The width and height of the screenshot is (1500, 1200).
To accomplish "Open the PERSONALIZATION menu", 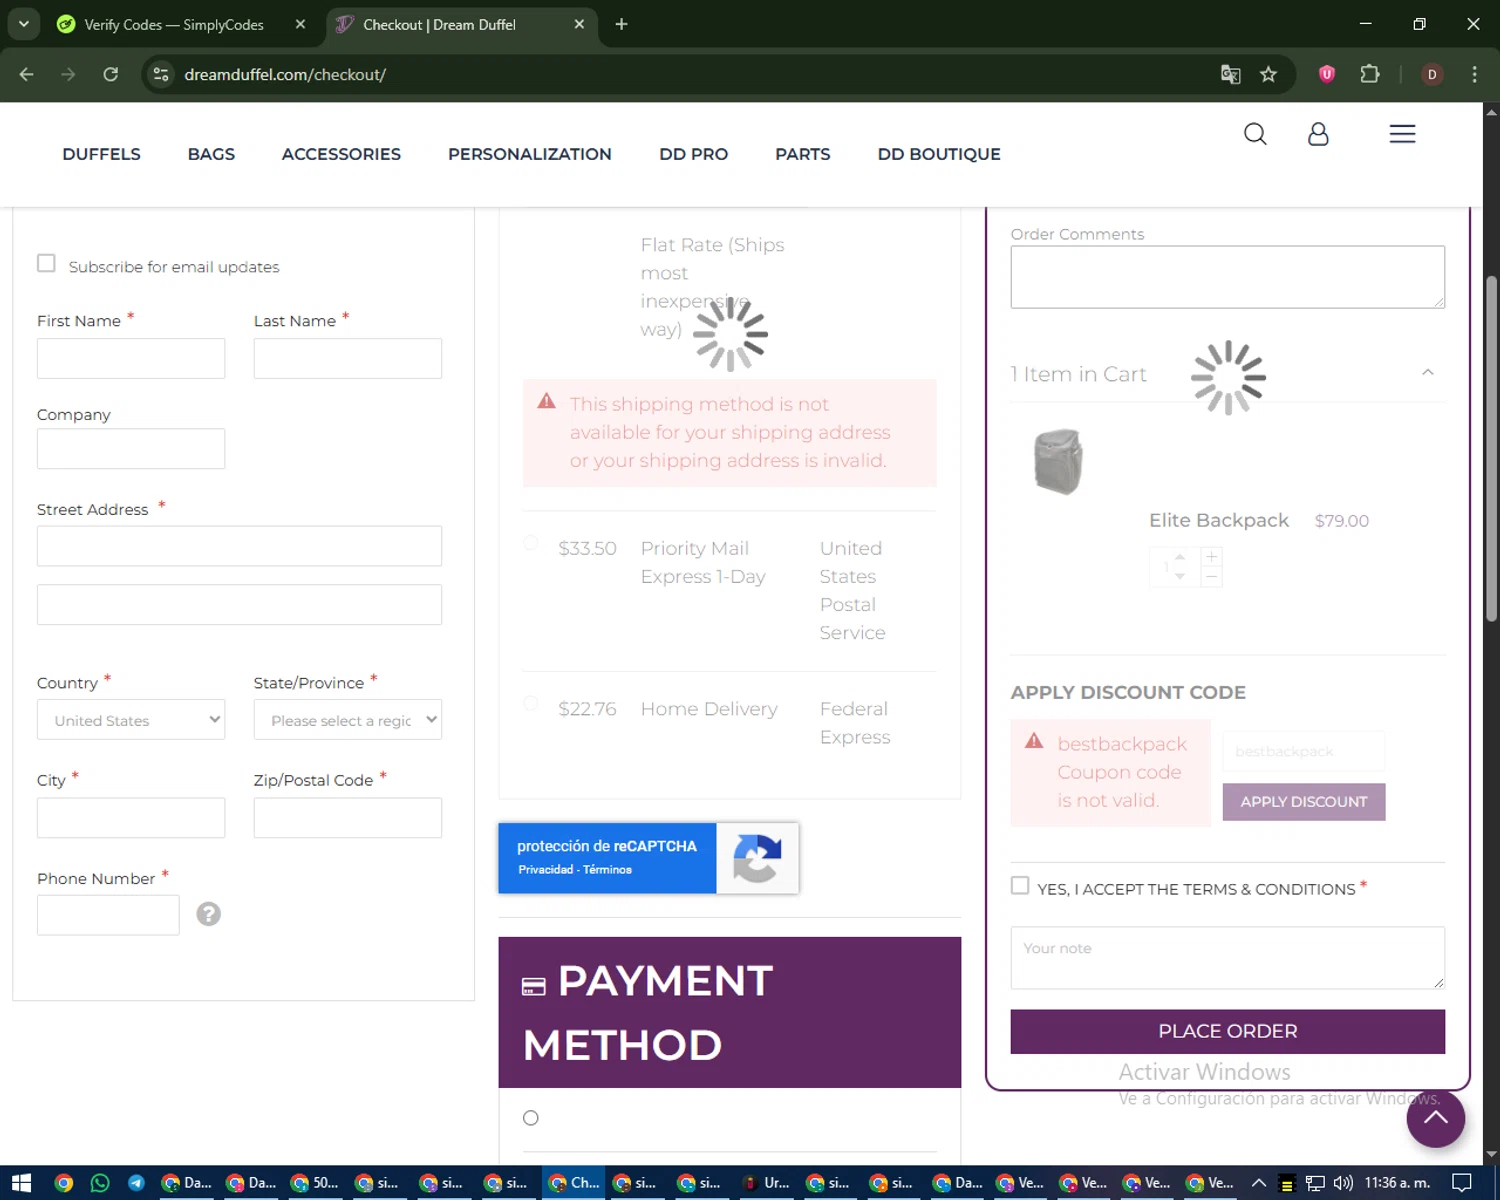I will [530, 154].
